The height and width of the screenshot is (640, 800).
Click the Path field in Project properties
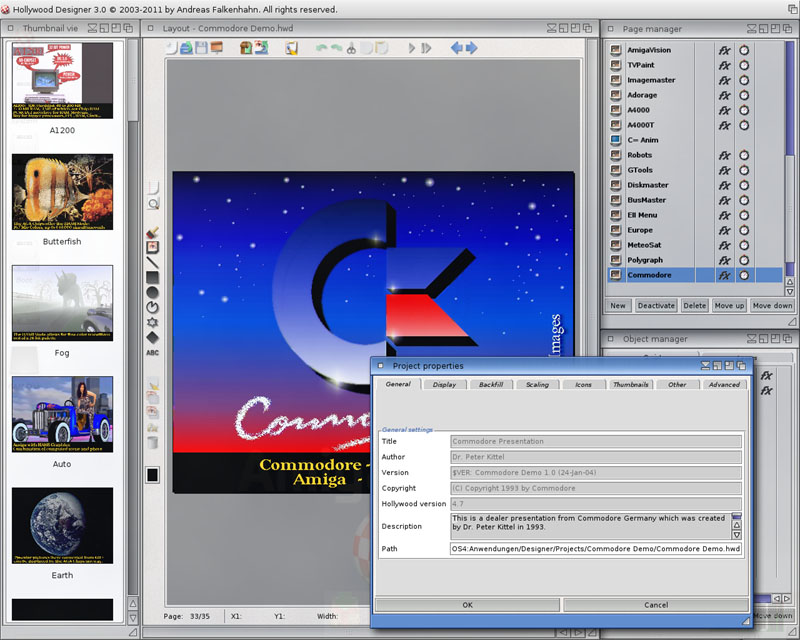point(596,549)
